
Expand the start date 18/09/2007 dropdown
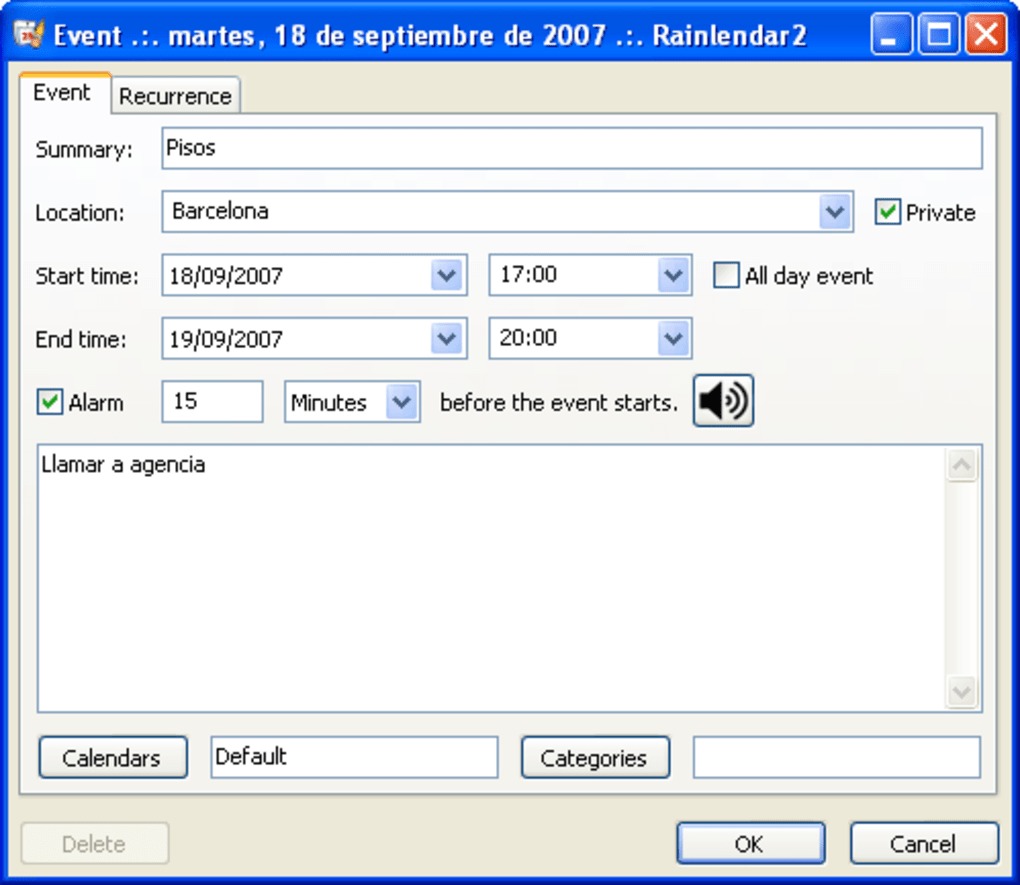coord(447,275)
